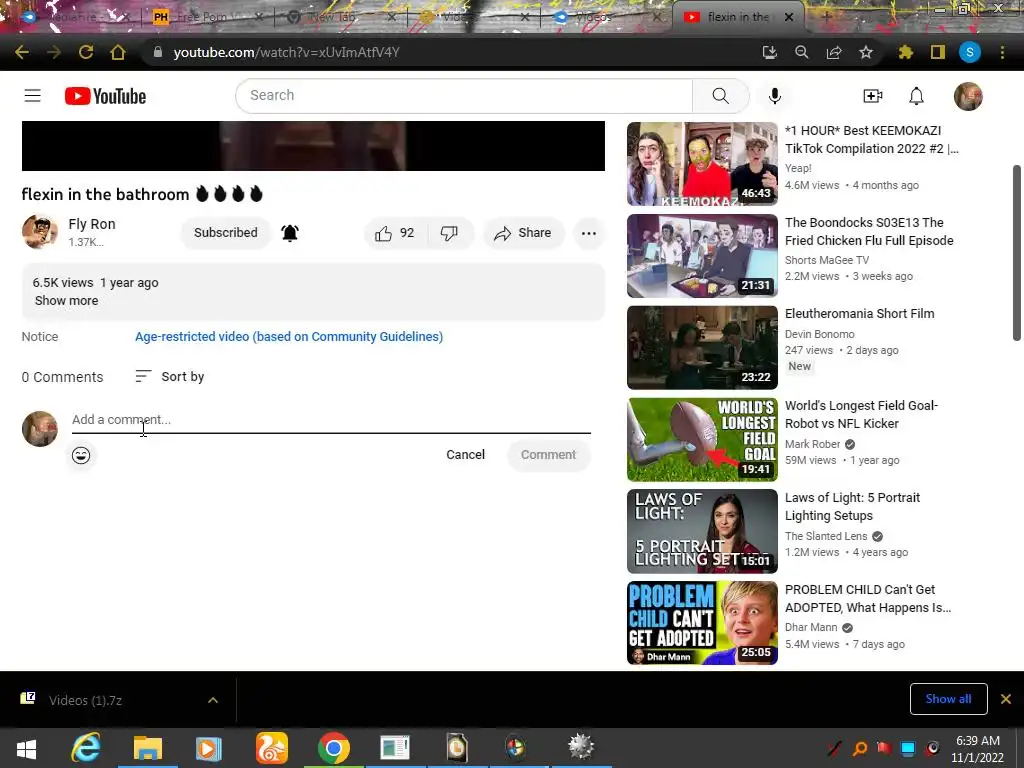
Task: Open the YouTube account avatar menu
Action: pyautogui.click(x=968, y=96)
